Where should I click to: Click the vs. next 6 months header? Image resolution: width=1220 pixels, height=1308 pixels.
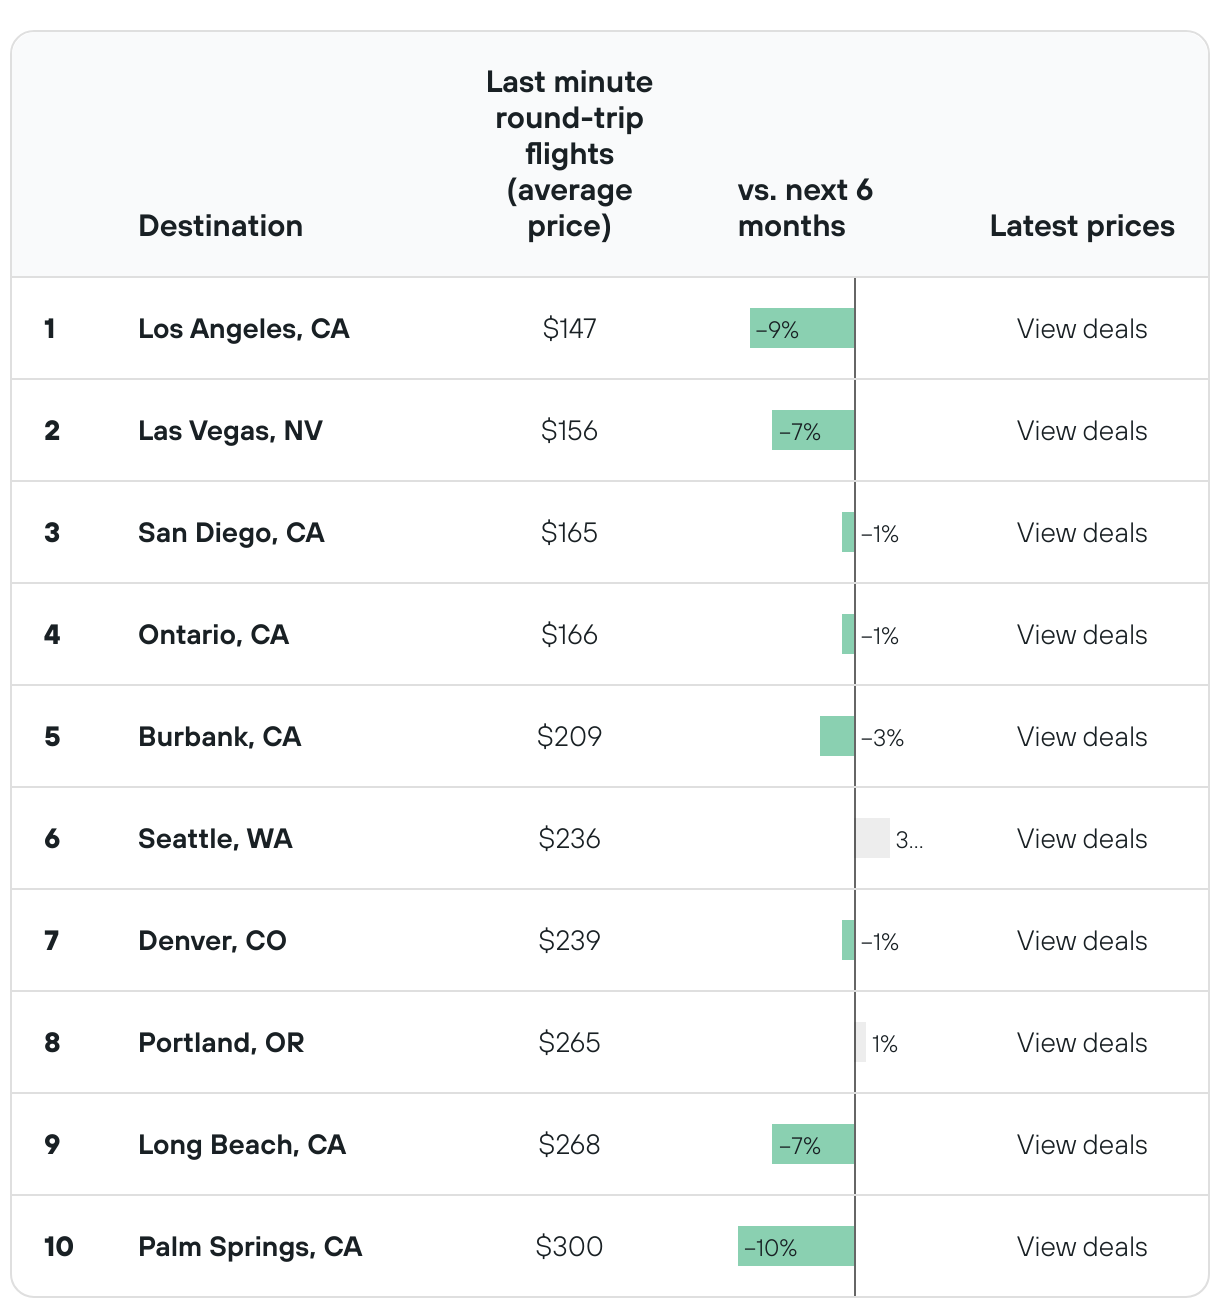pos(805,208)
